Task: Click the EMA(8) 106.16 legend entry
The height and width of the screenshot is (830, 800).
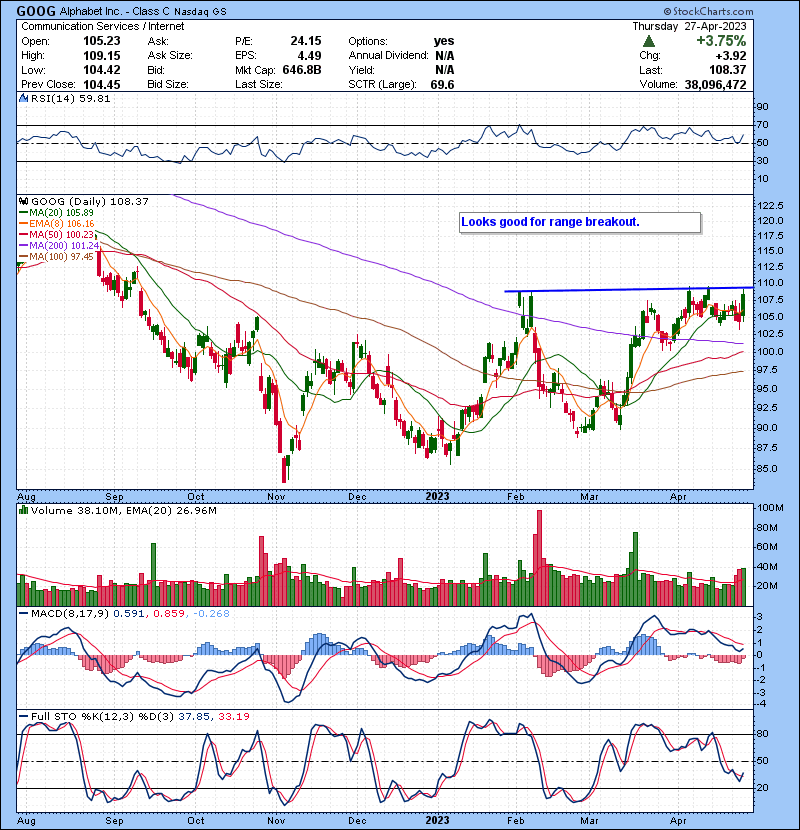Action: click(57, 224)
